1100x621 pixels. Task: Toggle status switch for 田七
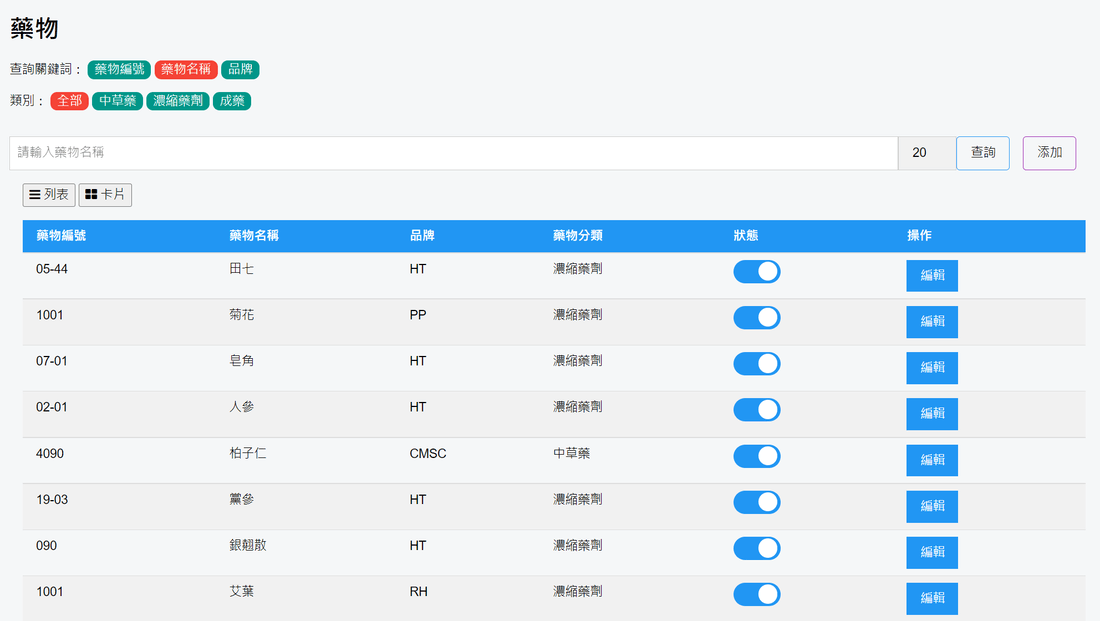point(757,272)
